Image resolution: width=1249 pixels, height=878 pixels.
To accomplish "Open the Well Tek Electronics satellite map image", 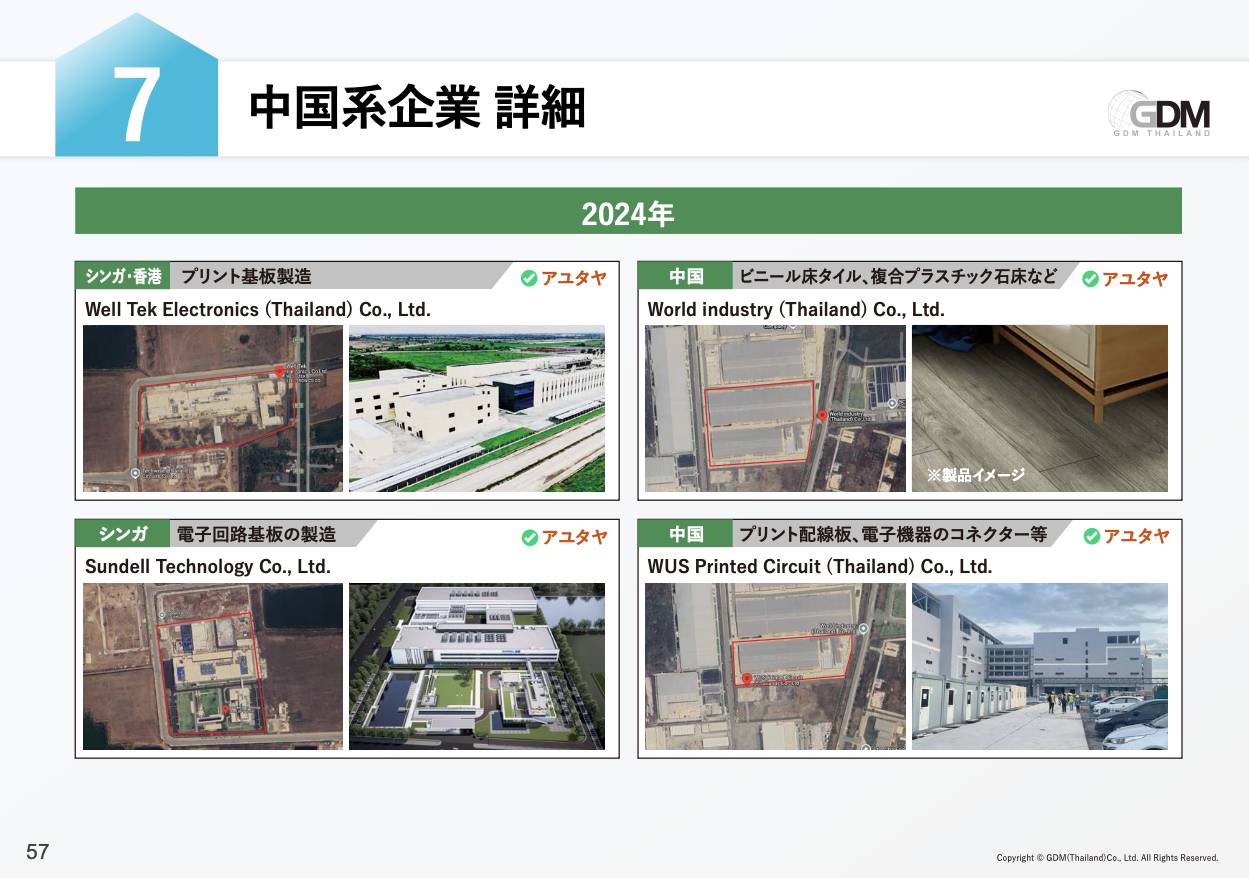I will click(x=213, y=408).
